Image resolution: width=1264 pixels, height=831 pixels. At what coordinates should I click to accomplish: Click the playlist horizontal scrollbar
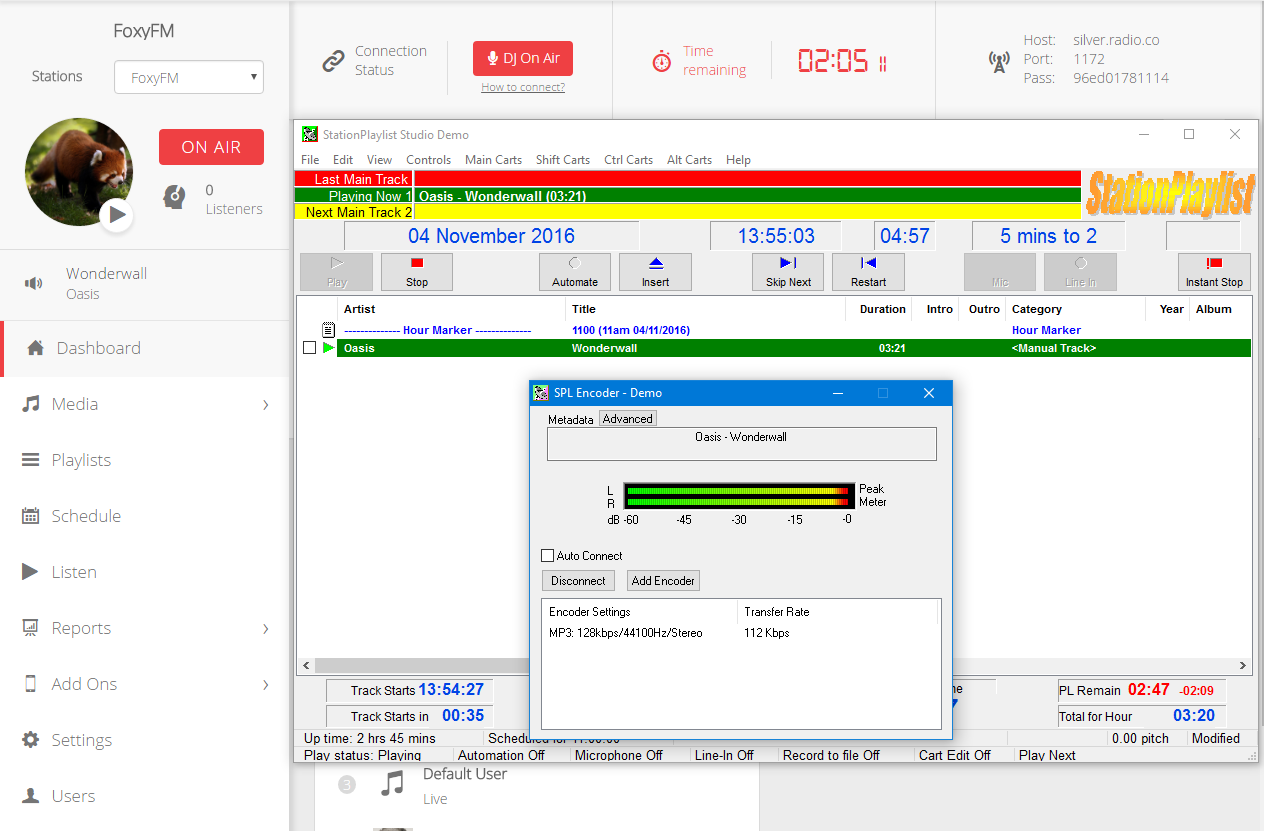pyautogui.click(x=420, y=665)
